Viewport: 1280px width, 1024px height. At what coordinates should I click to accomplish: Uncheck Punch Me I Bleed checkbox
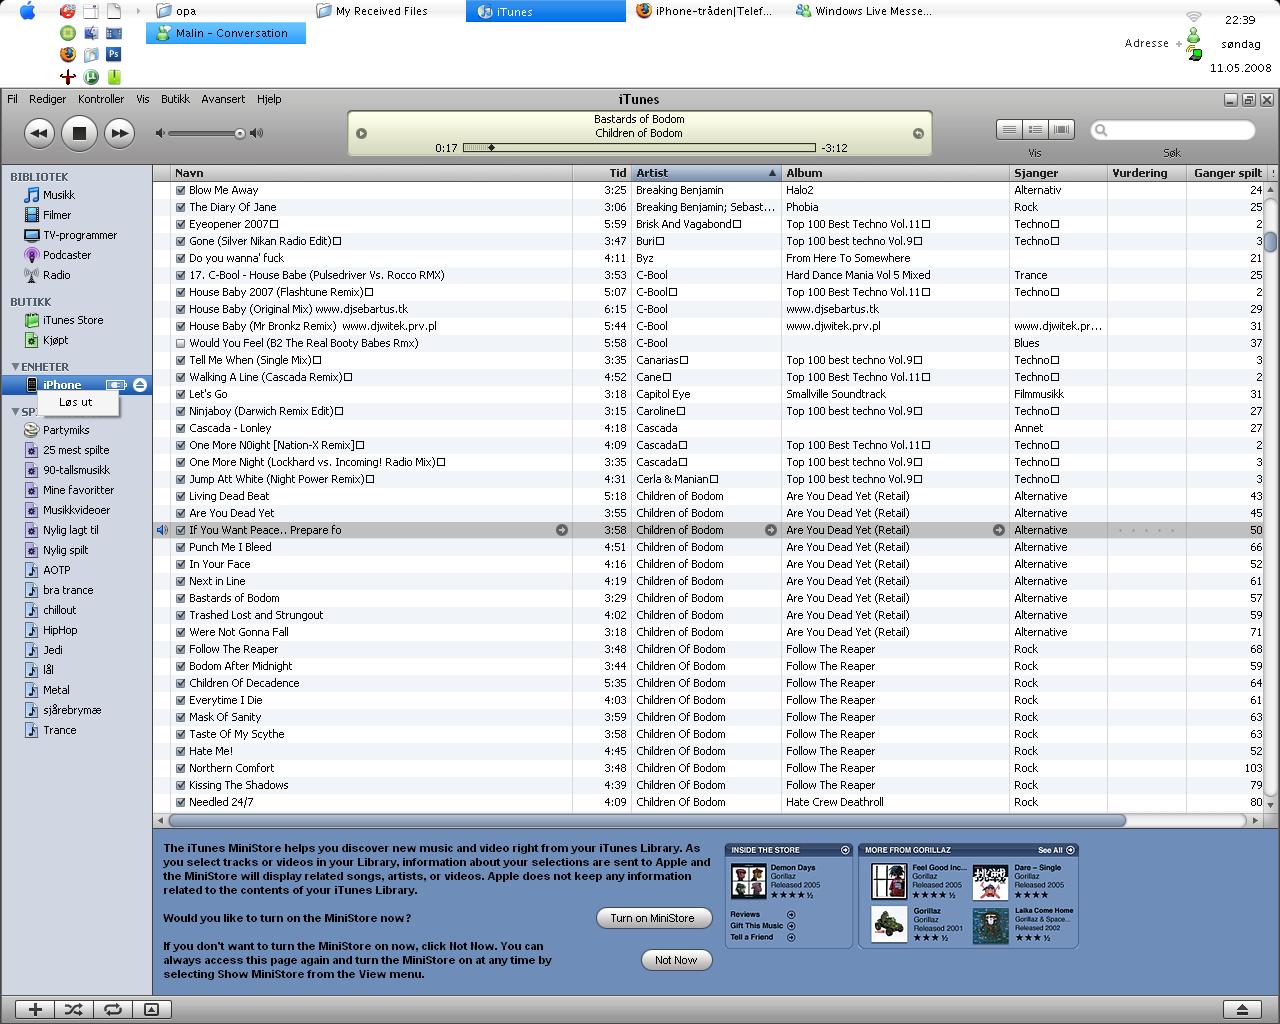(180, 547)
